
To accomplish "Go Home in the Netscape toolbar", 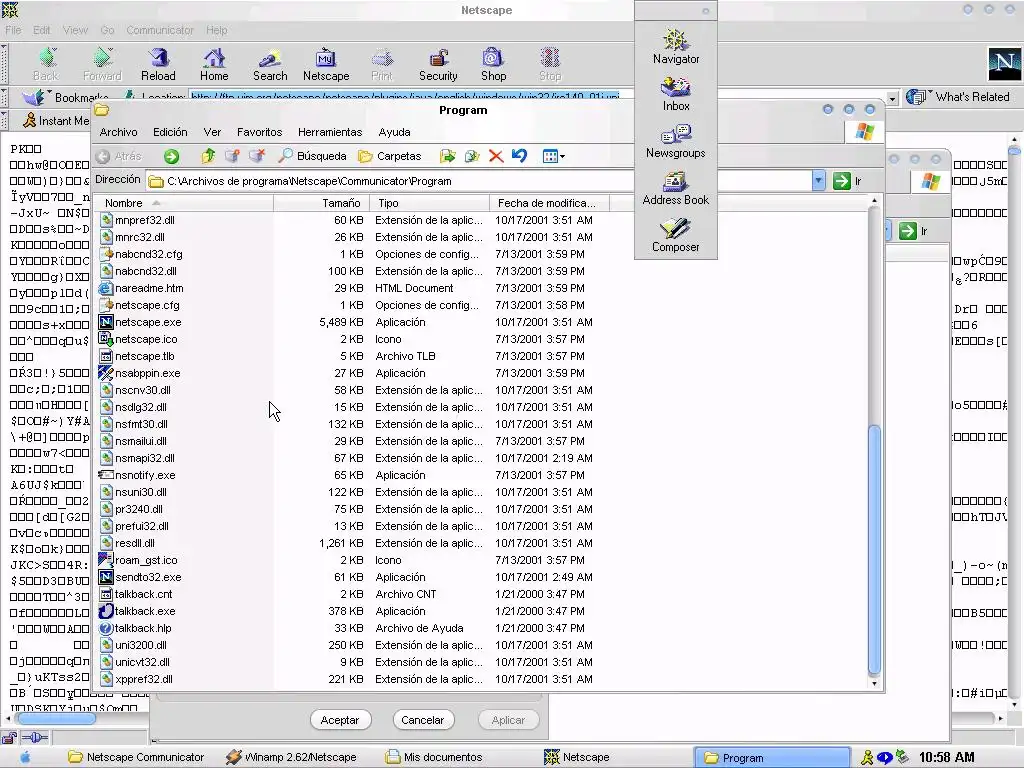I will click(214, 65).
